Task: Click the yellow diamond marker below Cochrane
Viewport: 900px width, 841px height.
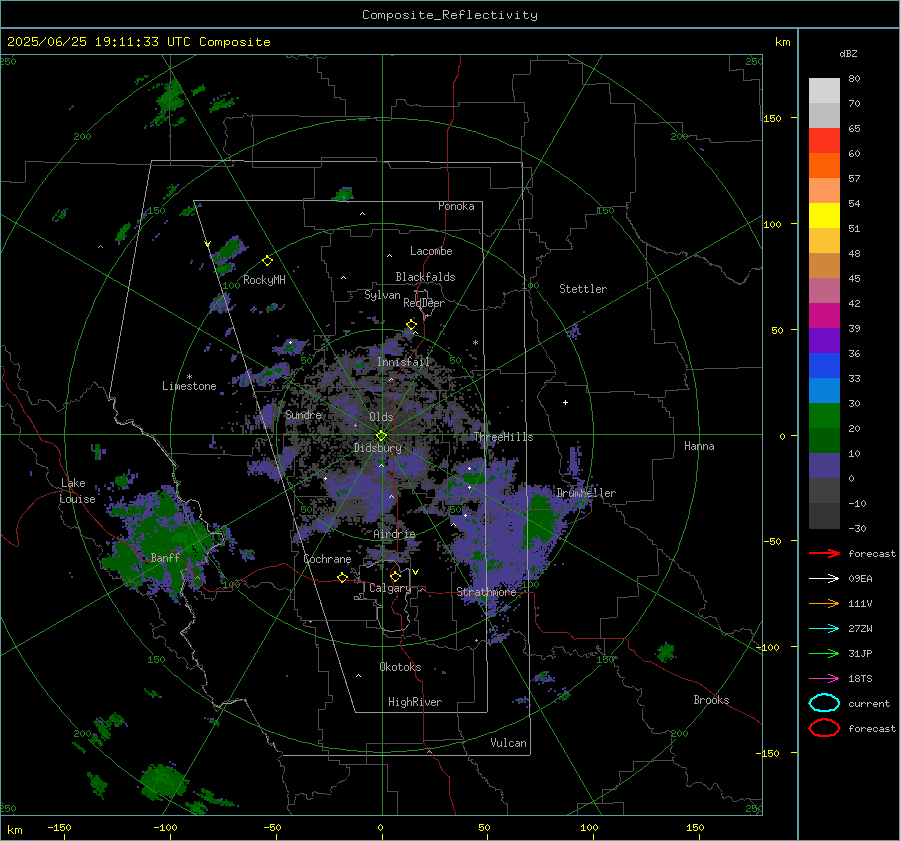Action: click(342, 577)
